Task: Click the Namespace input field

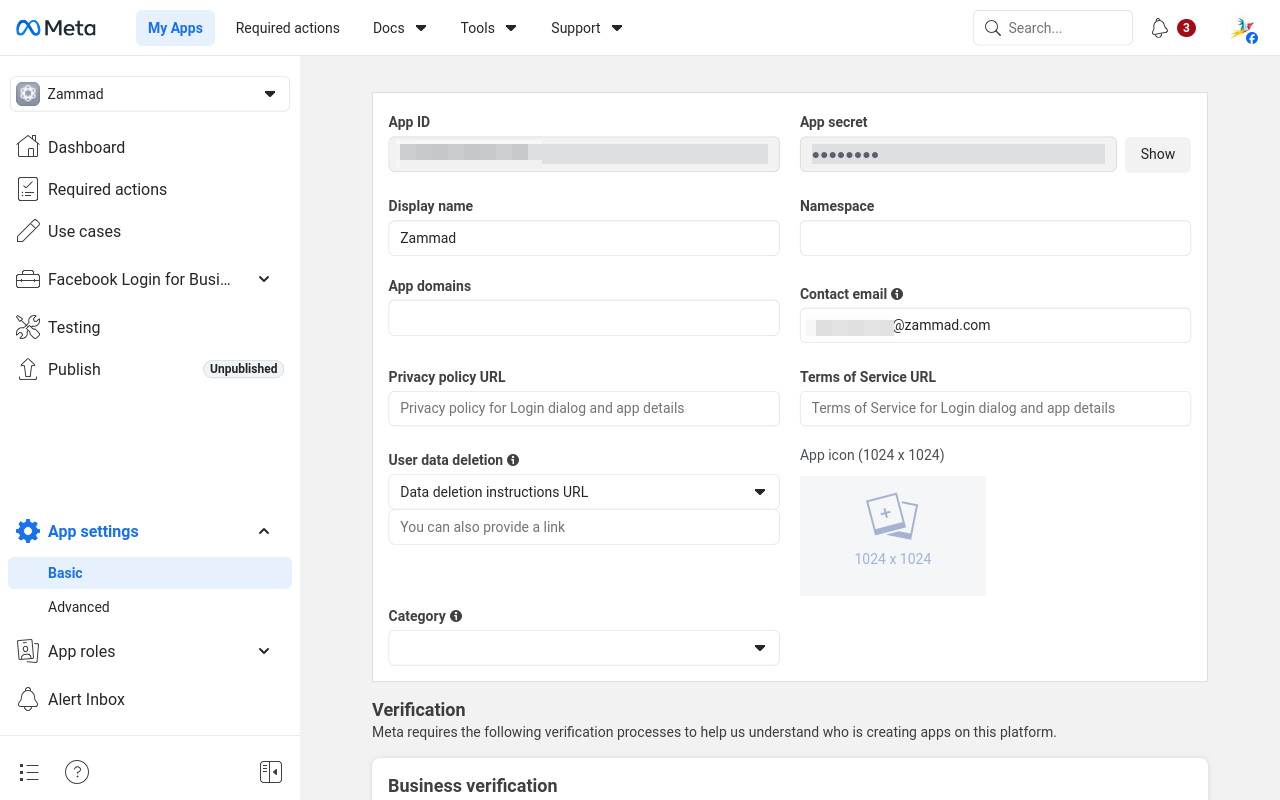Action: pyautogui.click(x=995, y=238)
